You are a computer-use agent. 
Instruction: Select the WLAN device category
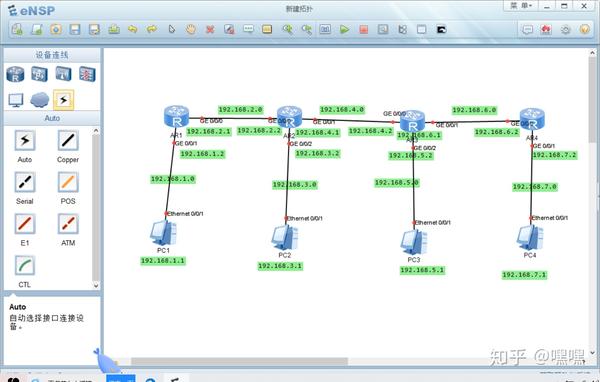(63, 74)
